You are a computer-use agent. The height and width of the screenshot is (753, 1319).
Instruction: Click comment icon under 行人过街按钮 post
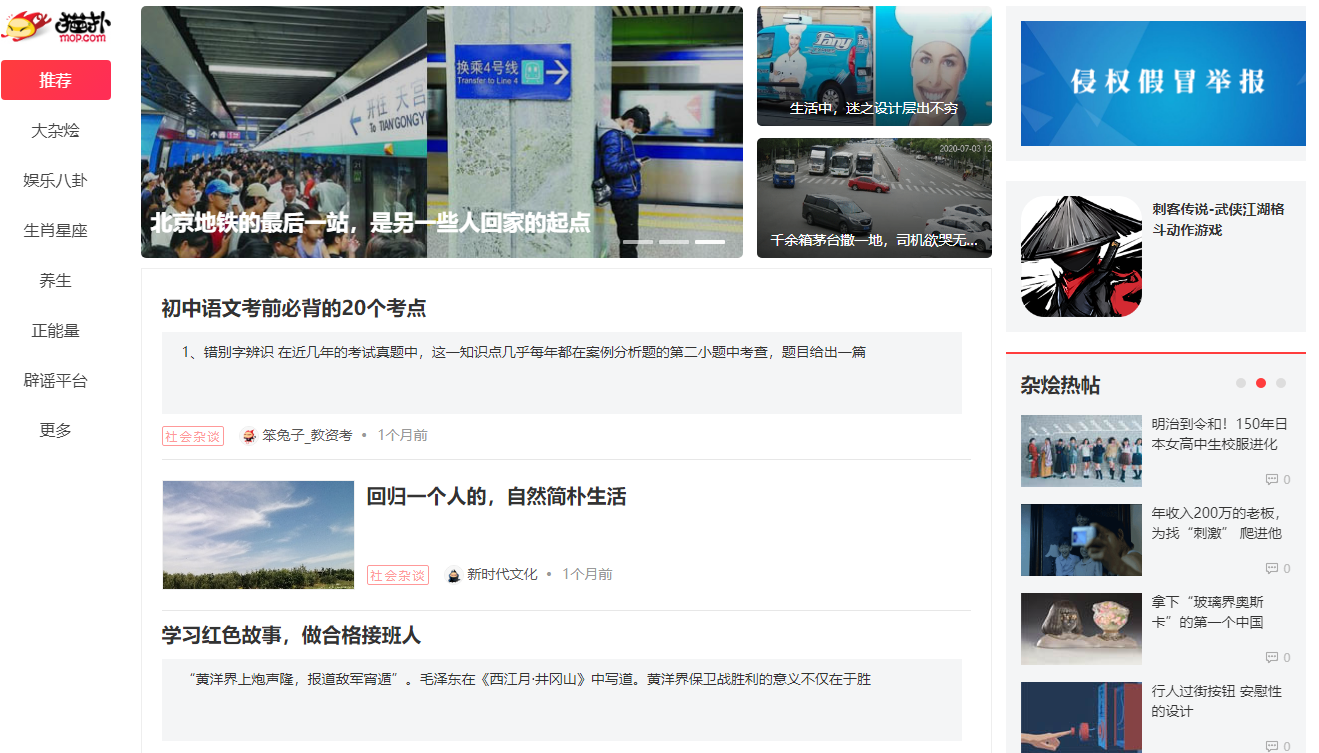[1270, 745]
